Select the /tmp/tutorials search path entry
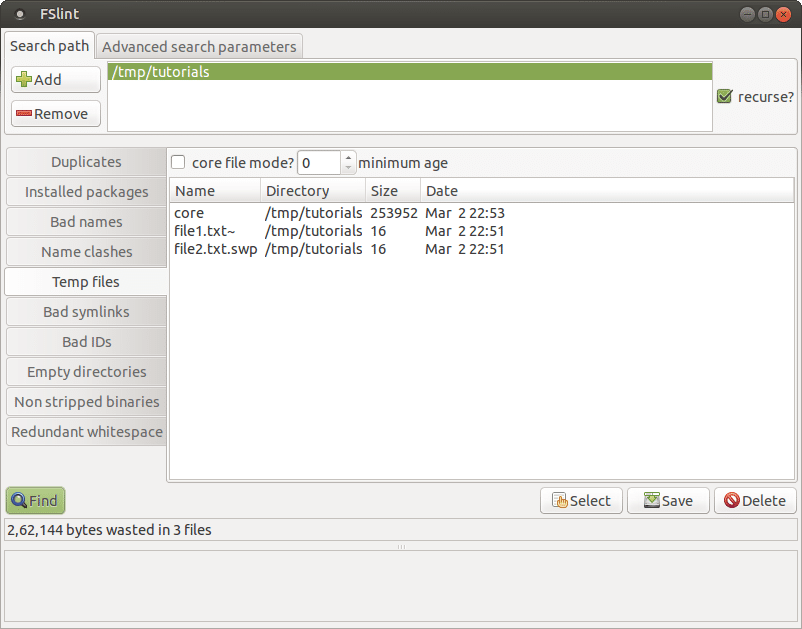802x629 pixels. pyautogui.click(x=410, y=72)
